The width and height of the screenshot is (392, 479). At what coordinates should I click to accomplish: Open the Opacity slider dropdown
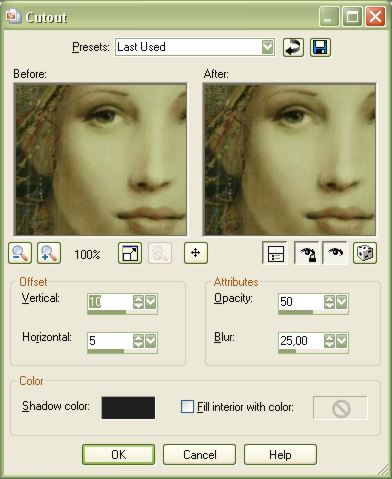click(342, 302)
